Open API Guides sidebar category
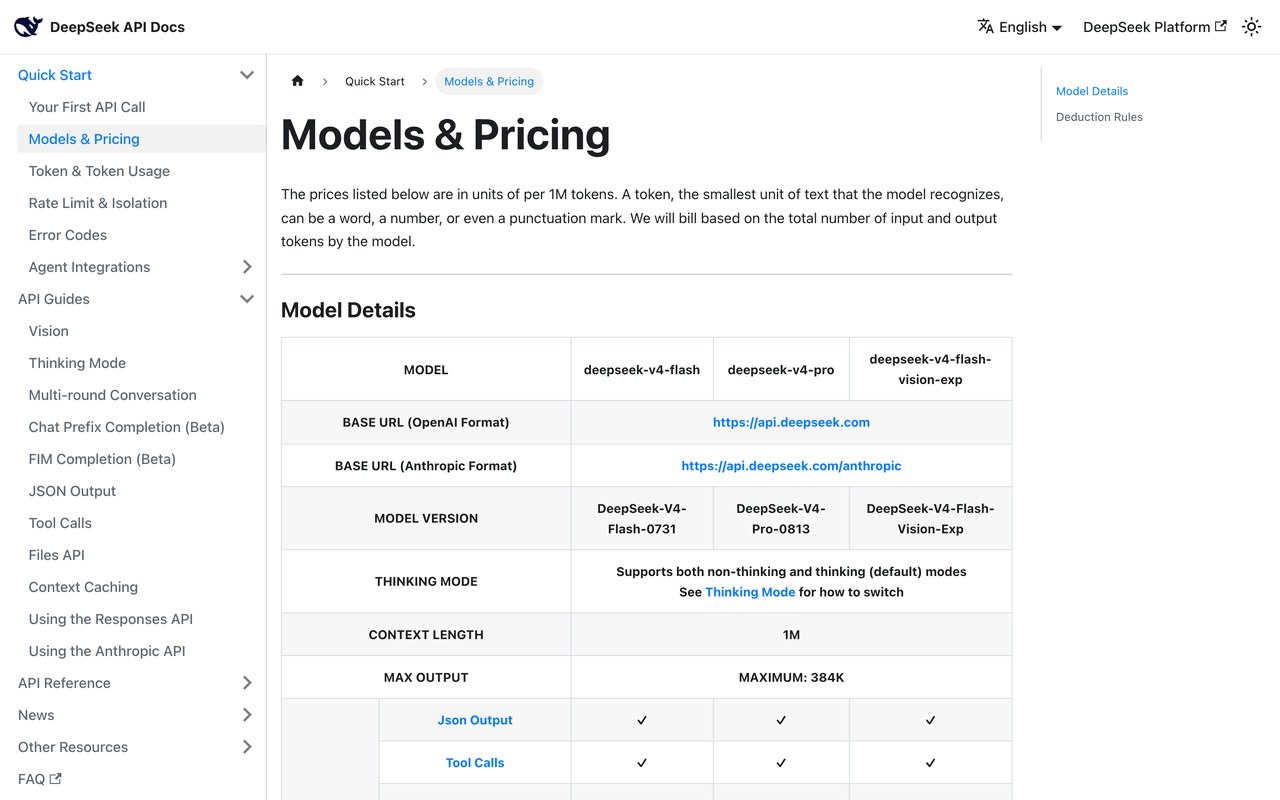 (x=54, y=299)
